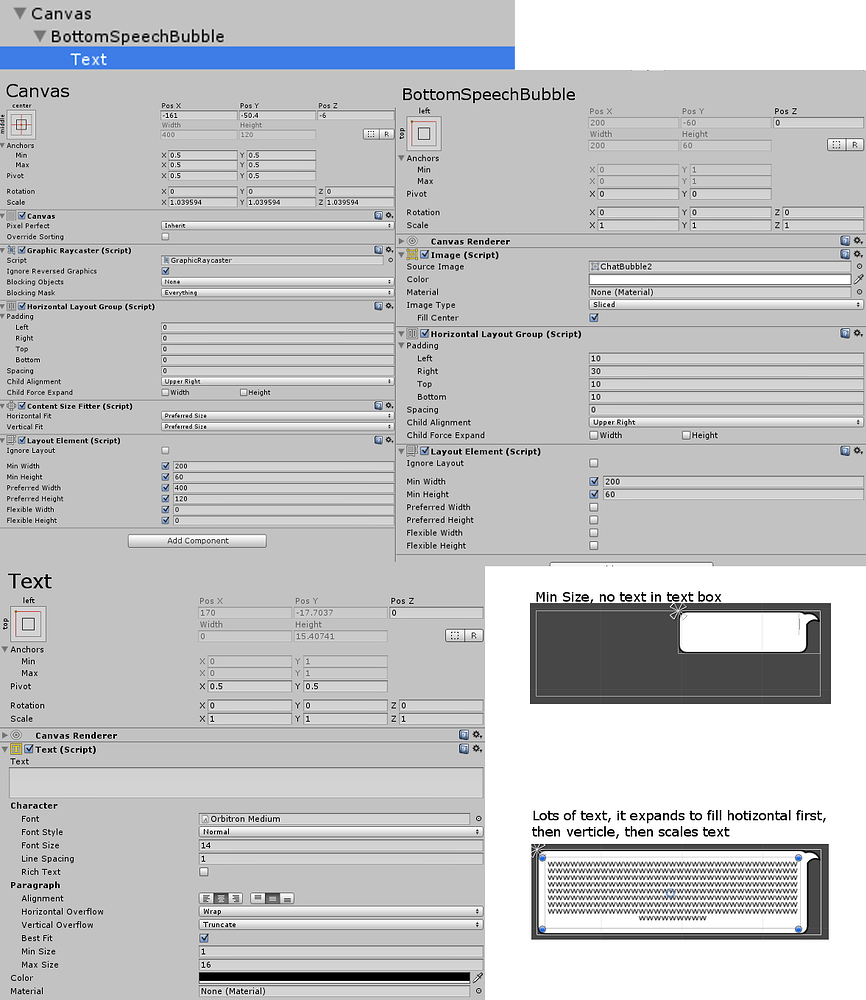
Task: Click the gear icon on Image (Script) component
Action: [856, 254]
